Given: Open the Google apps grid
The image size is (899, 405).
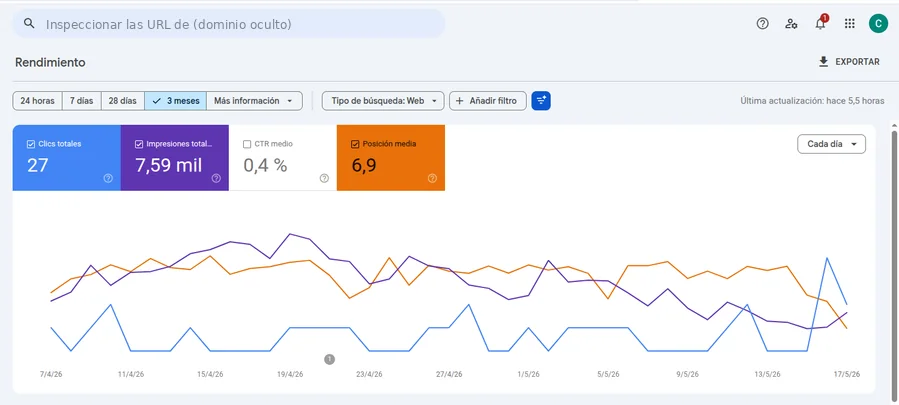Looking at the screenshot, I should click(x=850, y=24).
